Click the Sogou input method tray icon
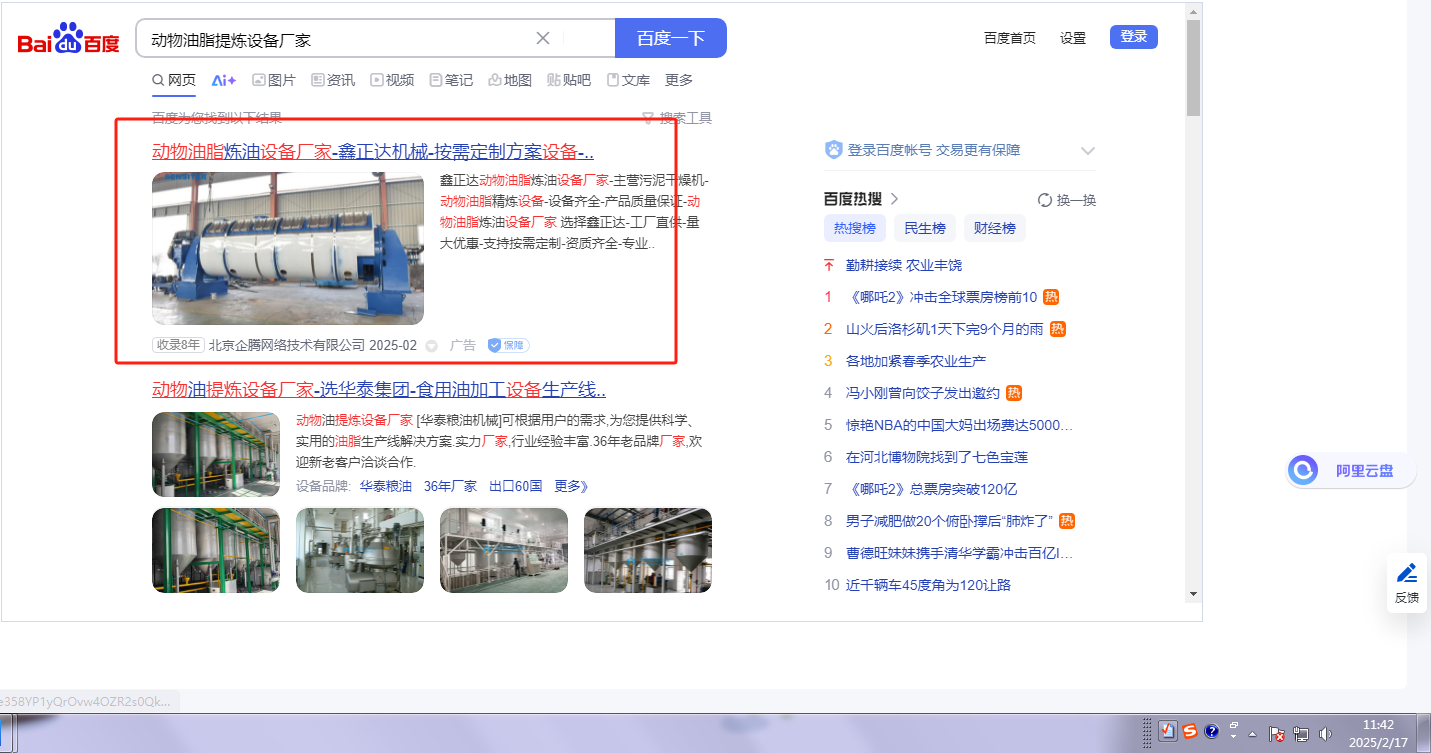Viewport: 1431px width, 753px height. 1190,732
